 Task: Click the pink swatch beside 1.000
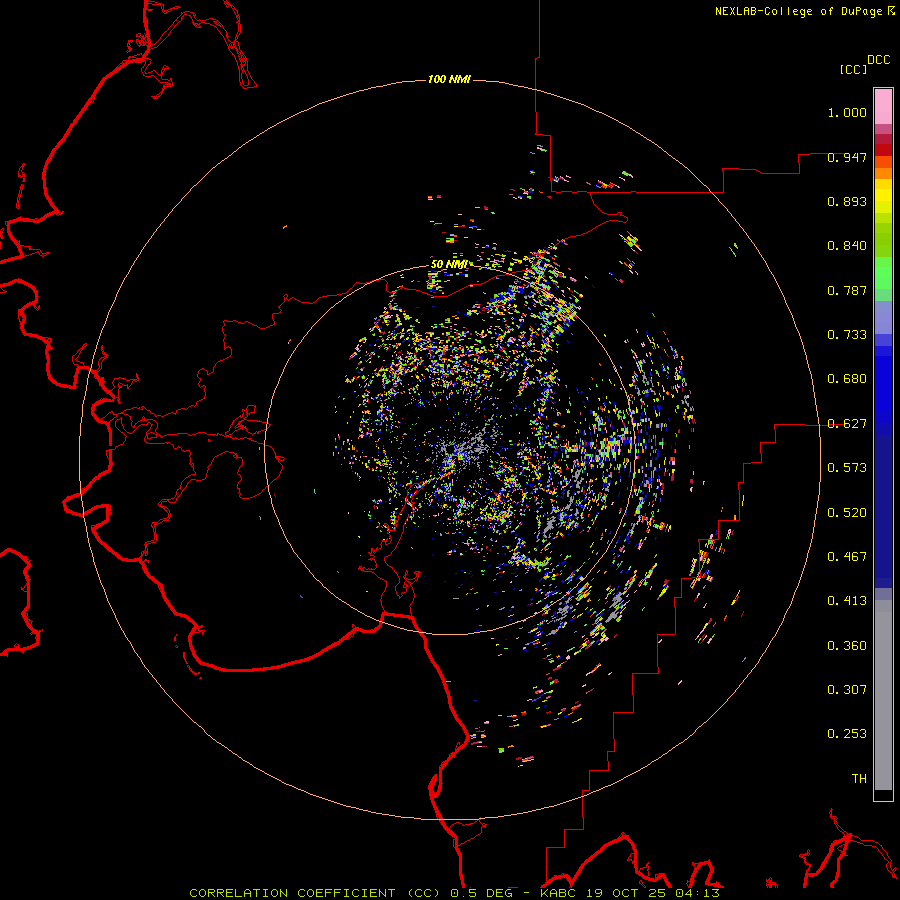883,107
